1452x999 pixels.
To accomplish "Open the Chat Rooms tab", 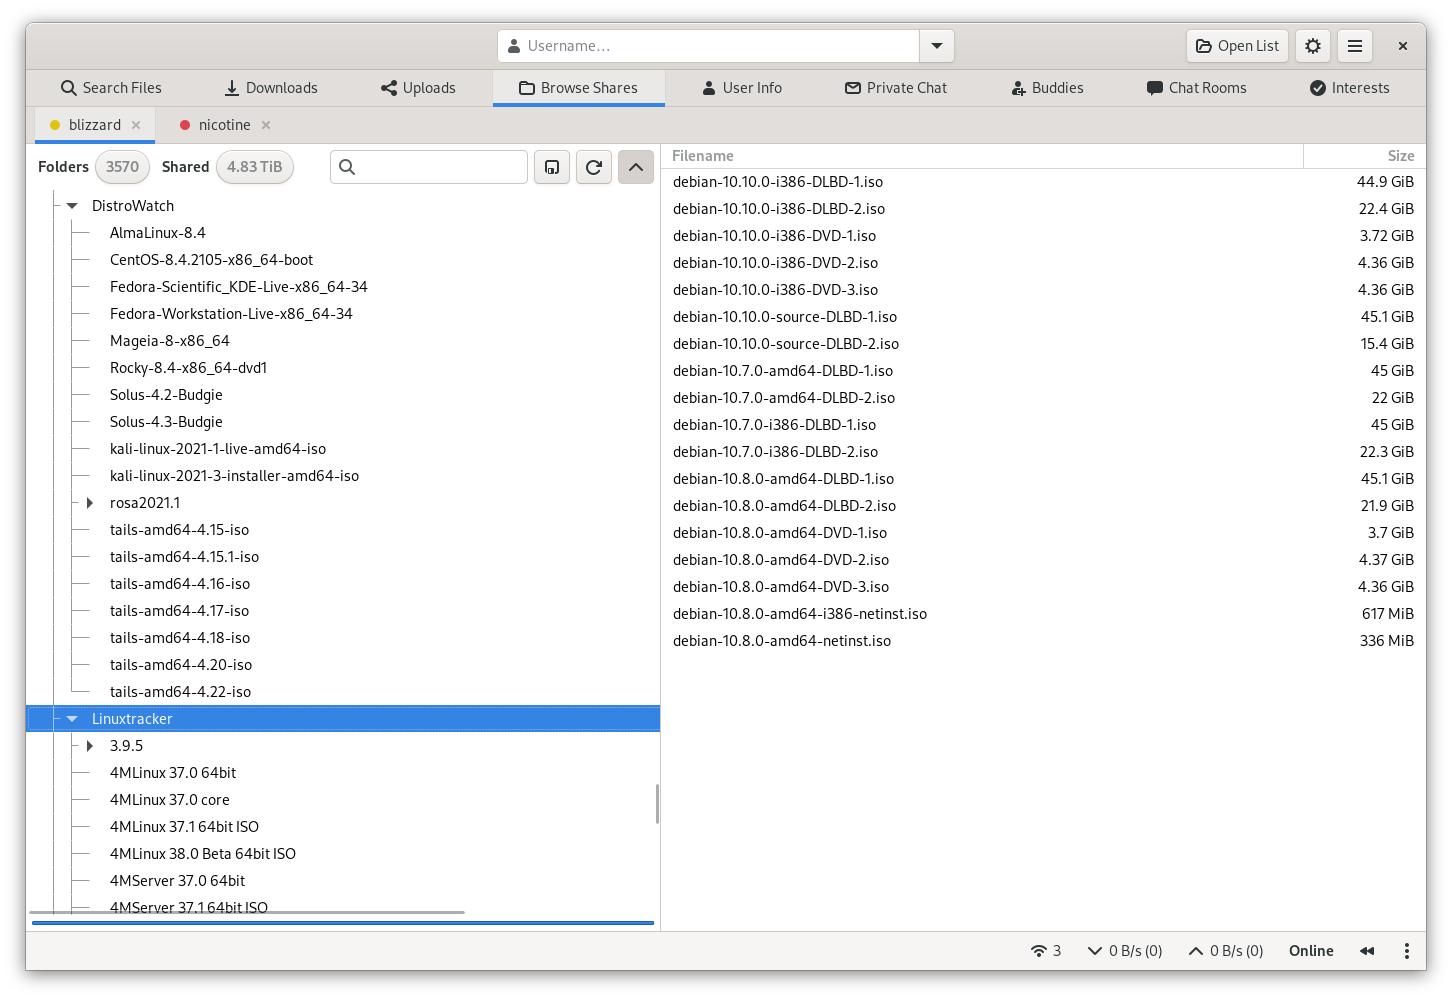I will point(1197,88).
